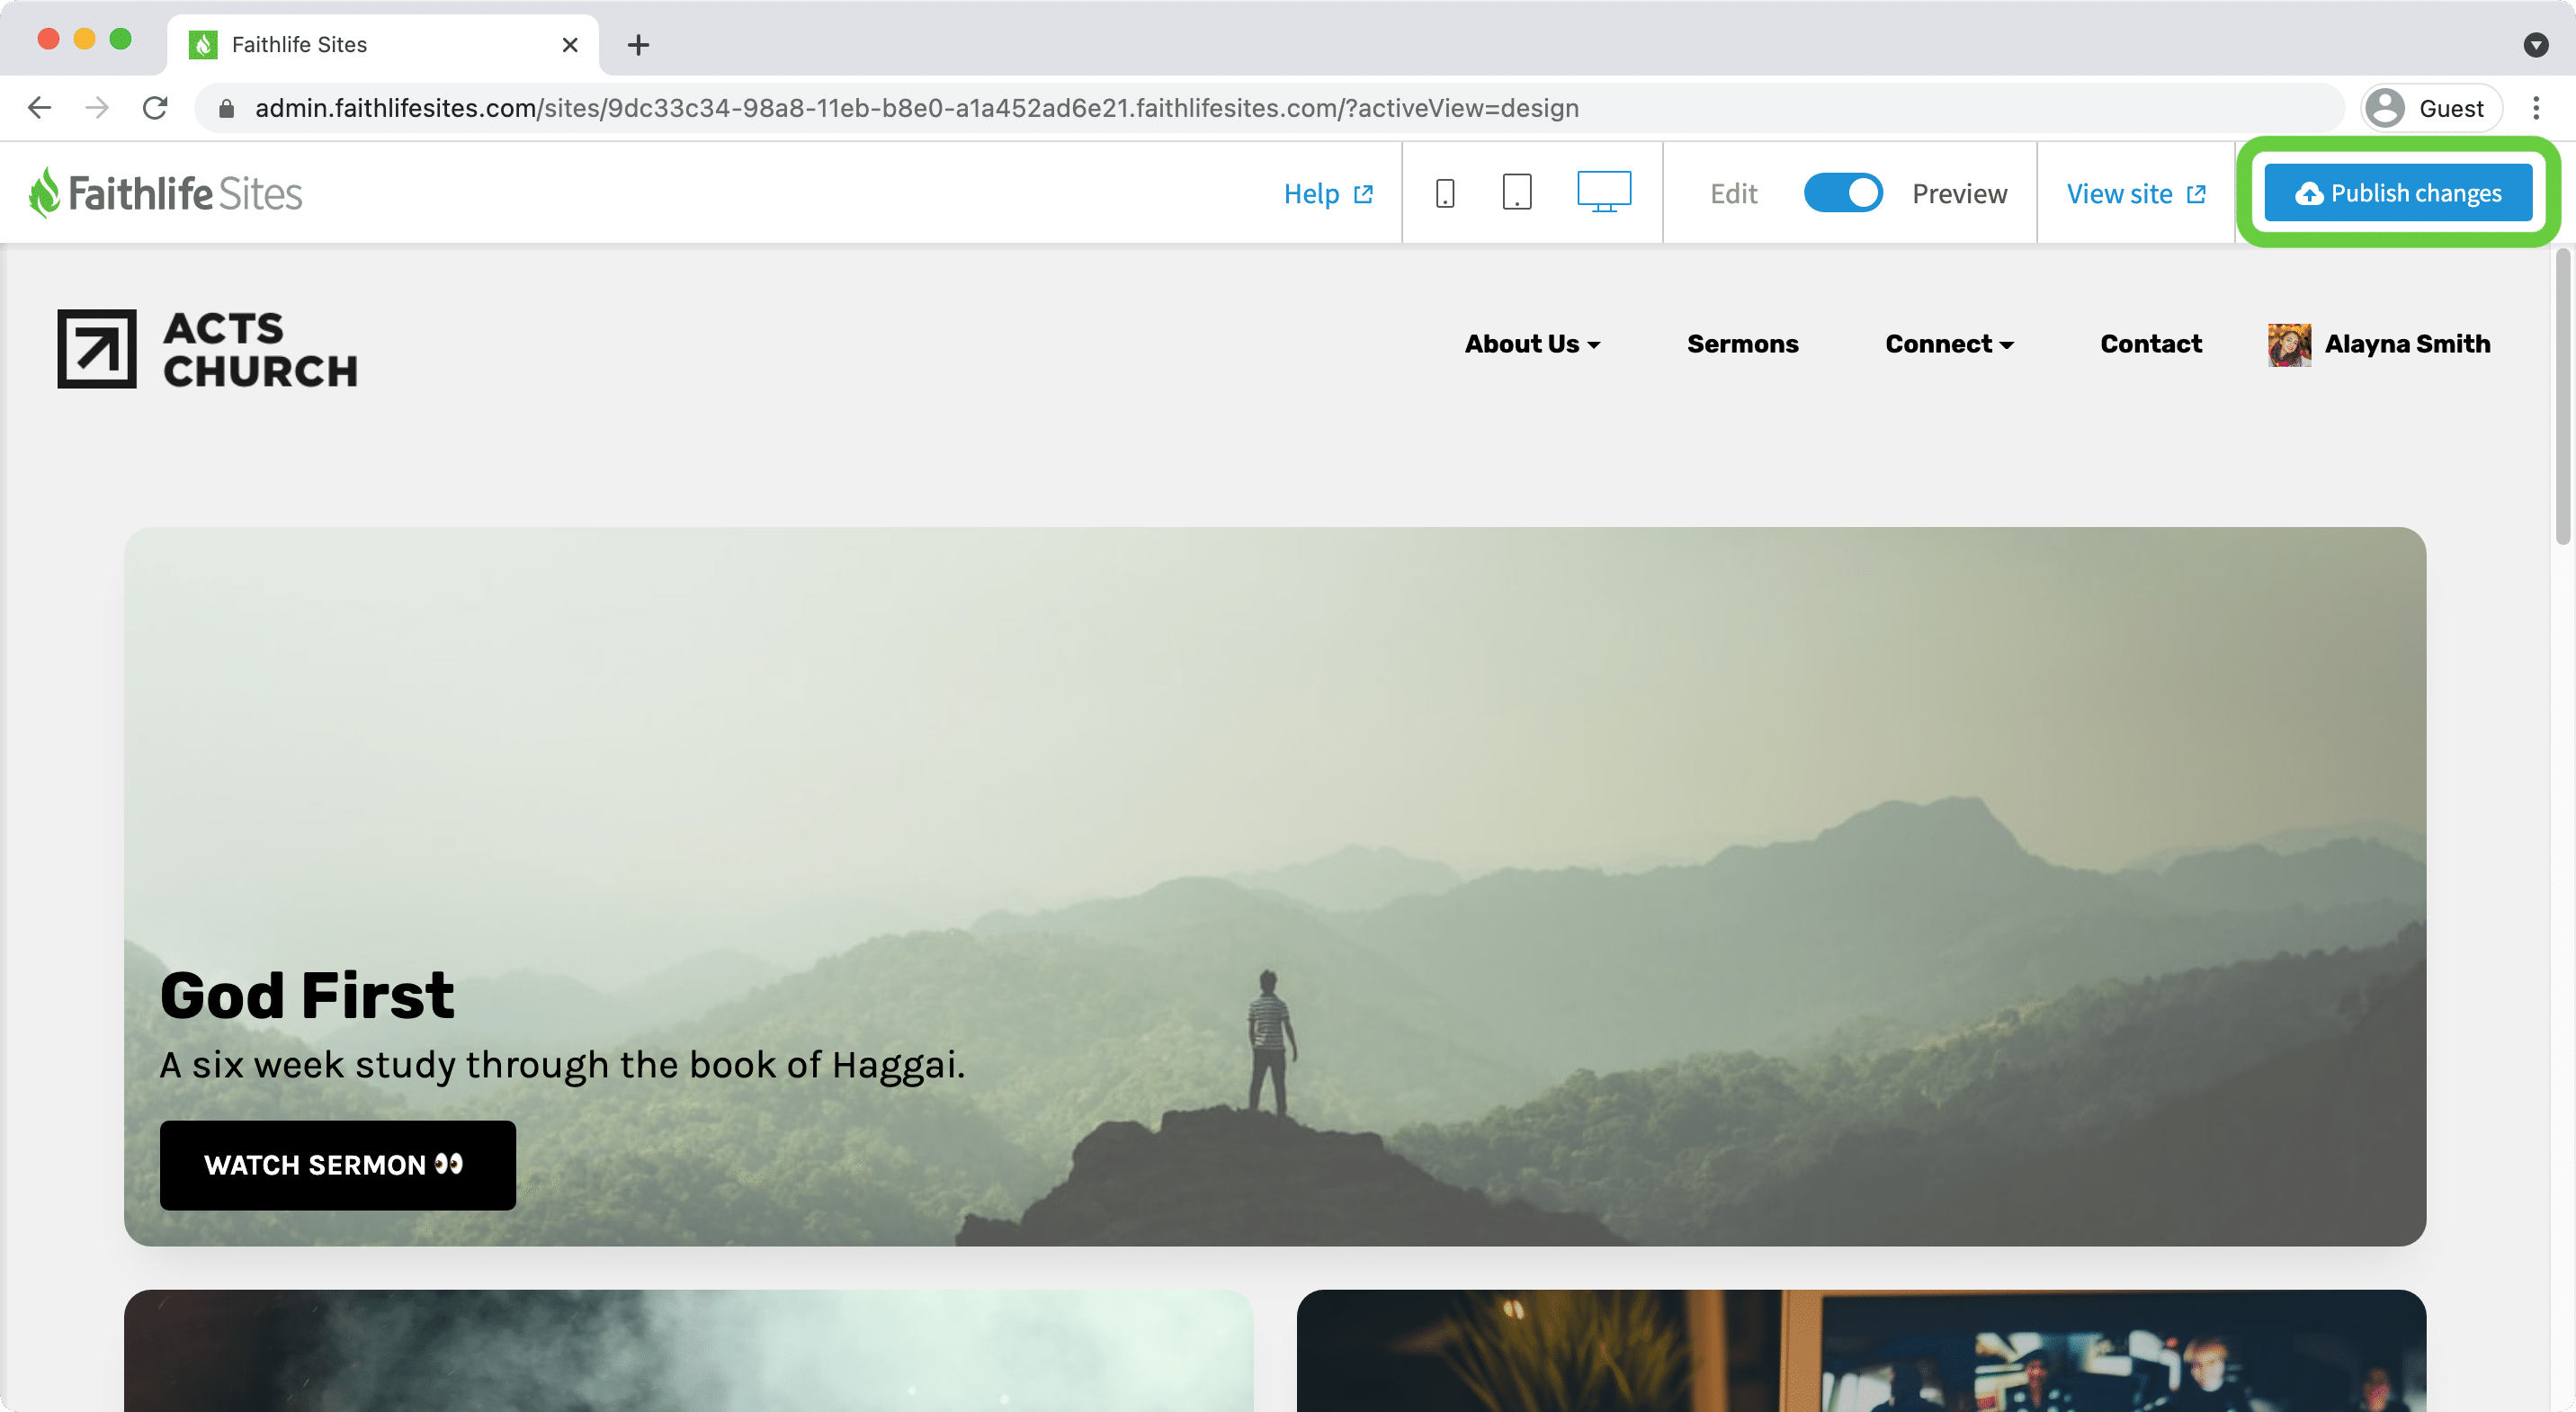Image resolution: width=2576 pixels, height=1412 pixels.
Task: Toggle the Edit/Preview switch
Action: (1842, 193)
